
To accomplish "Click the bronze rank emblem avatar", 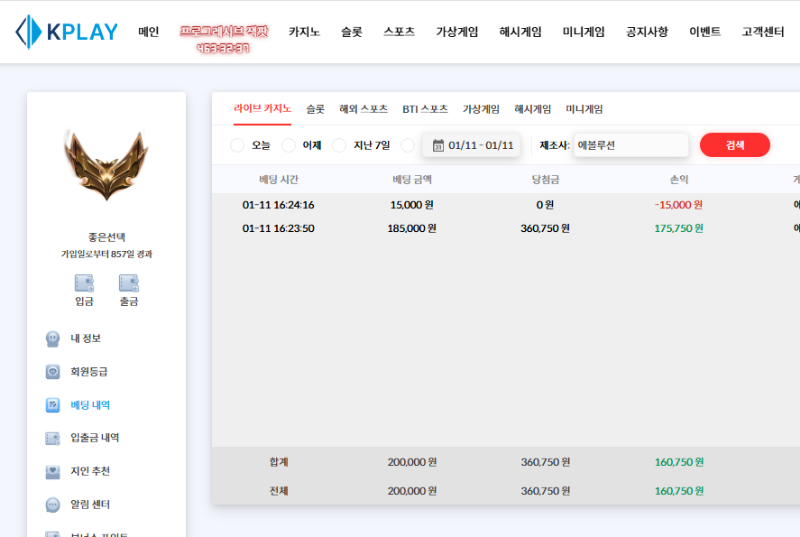I will click(x=106, y=165).
